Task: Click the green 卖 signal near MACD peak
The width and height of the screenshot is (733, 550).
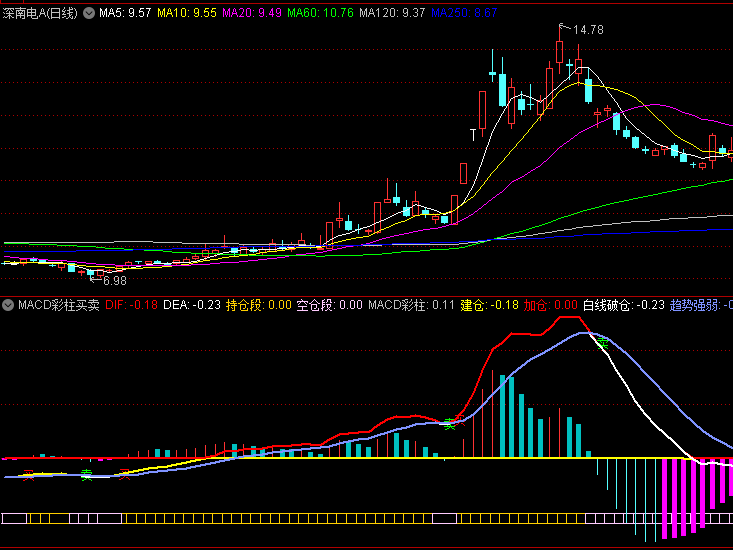Action: pyautogui.click(x=603, y=343)
